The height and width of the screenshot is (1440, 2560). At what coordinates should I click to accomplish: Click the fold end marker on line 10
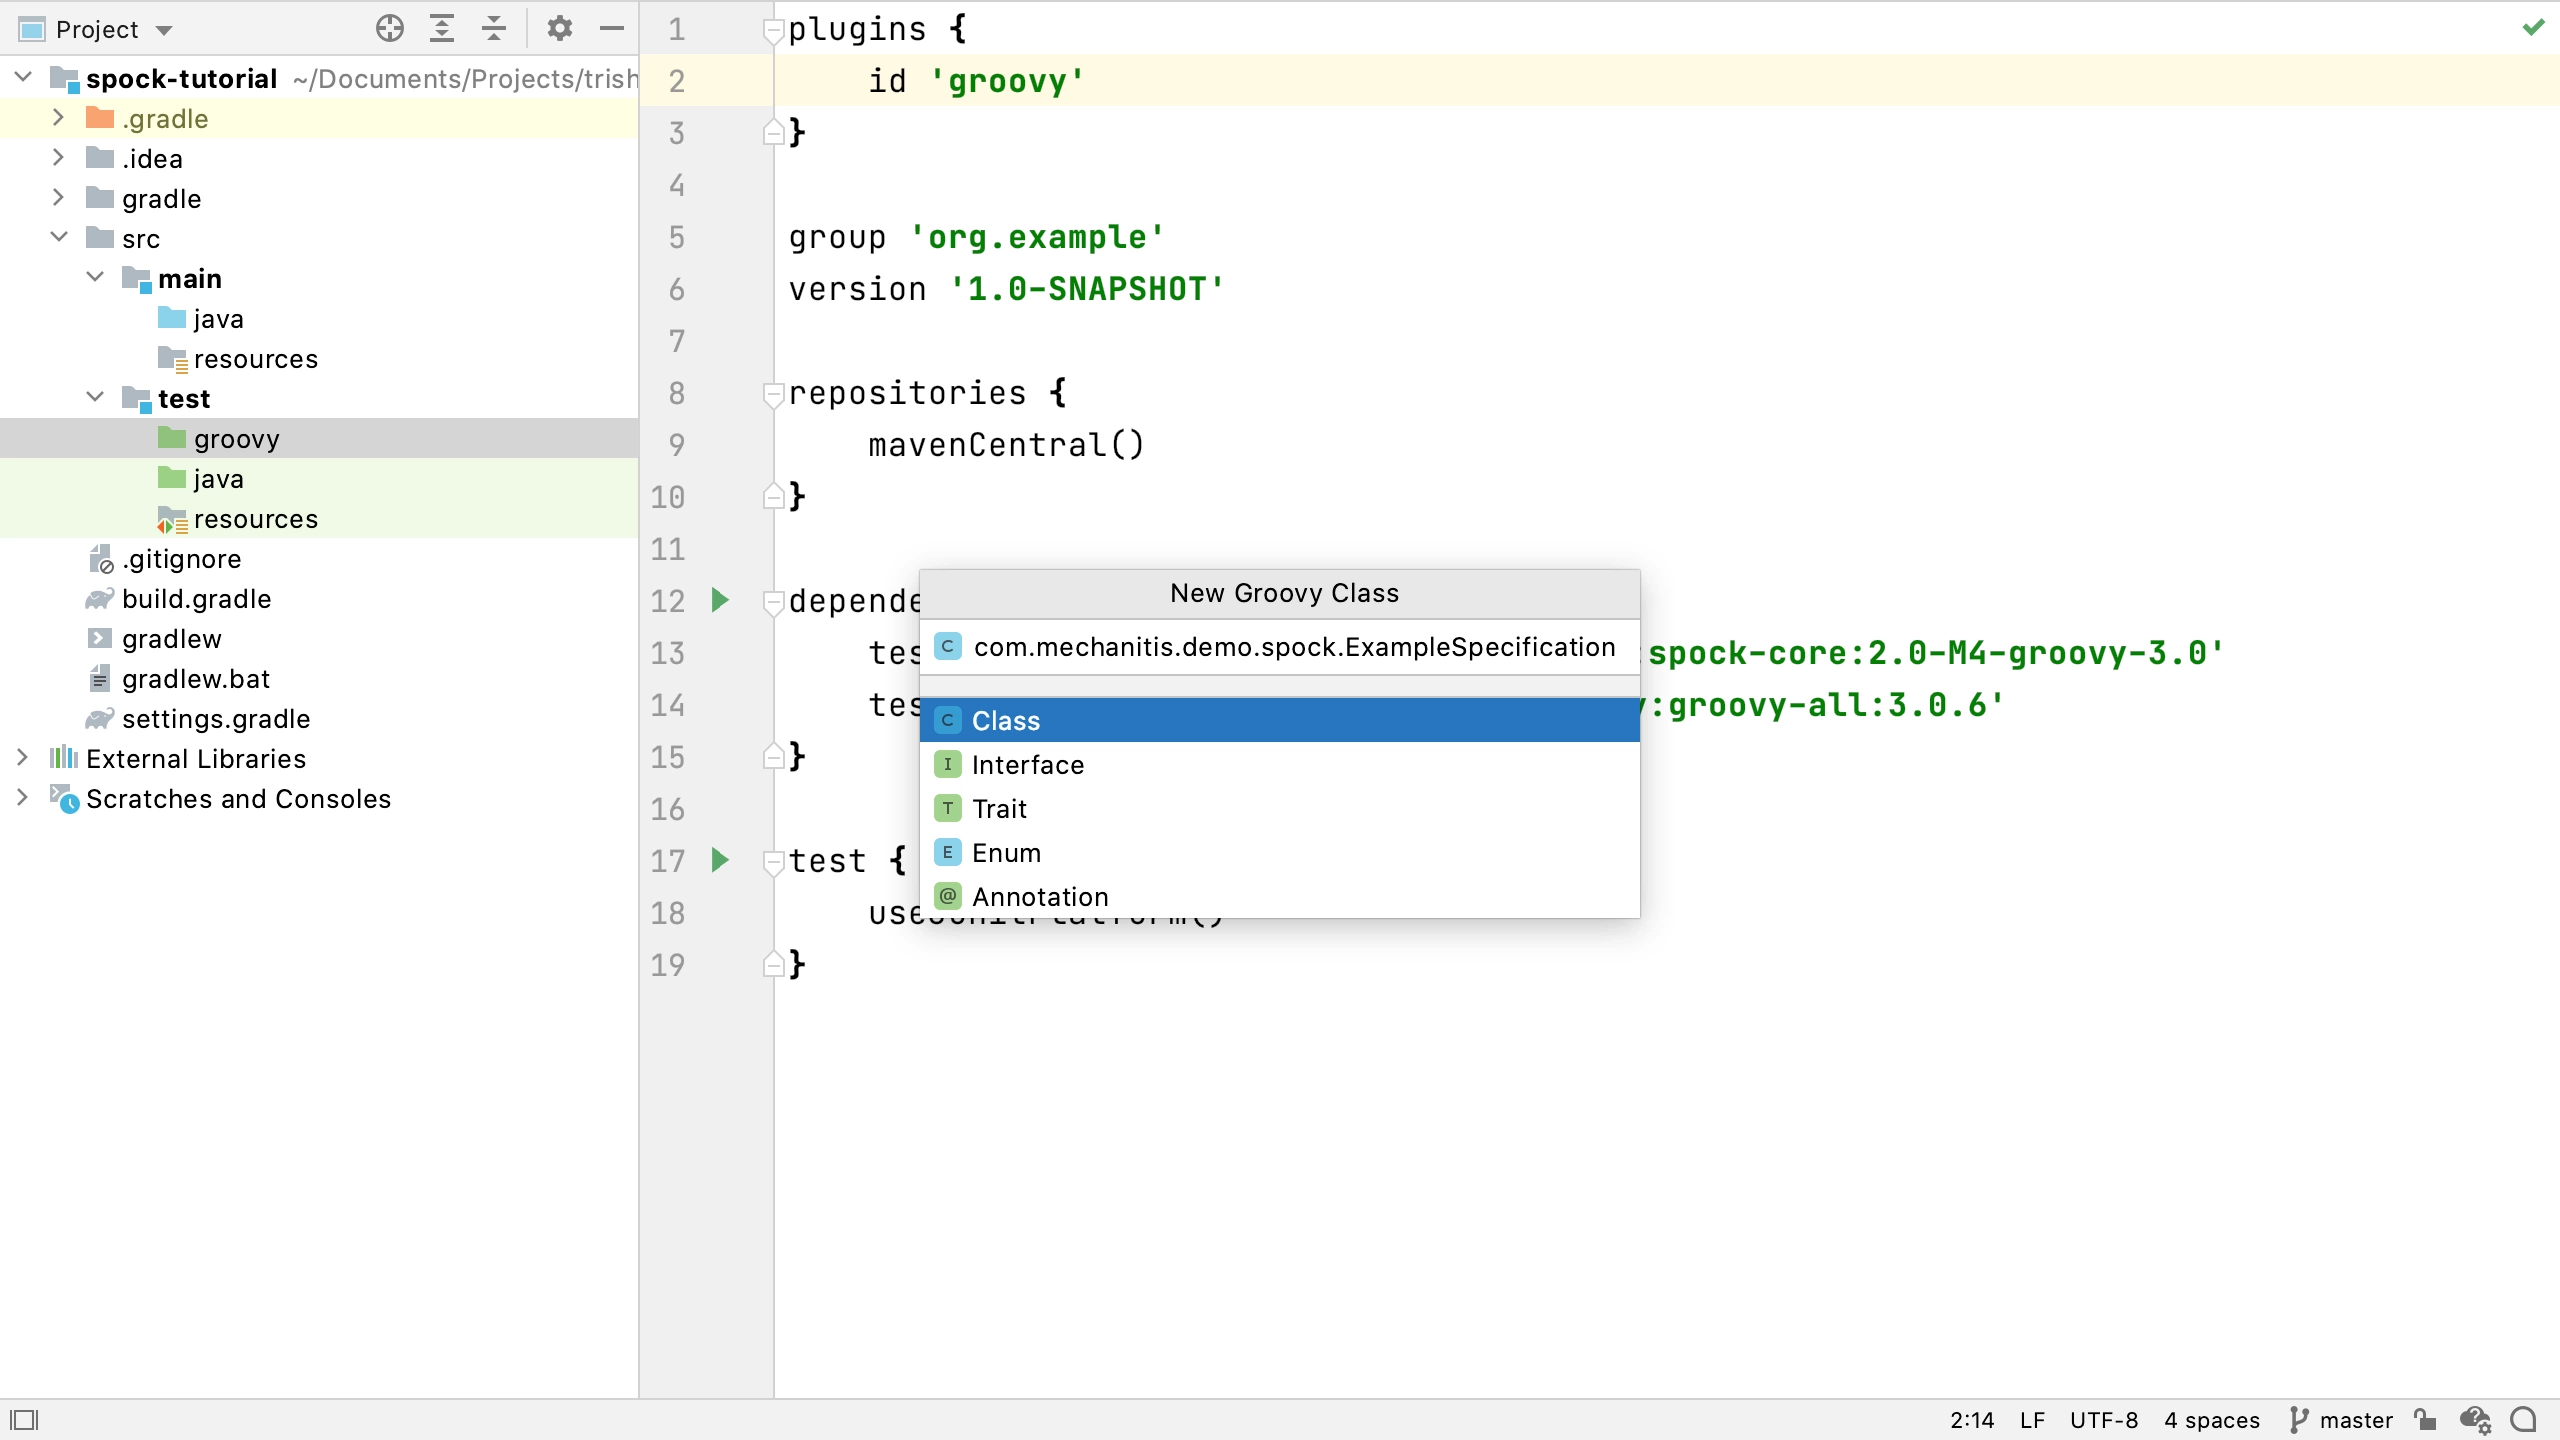pos(773,496)
